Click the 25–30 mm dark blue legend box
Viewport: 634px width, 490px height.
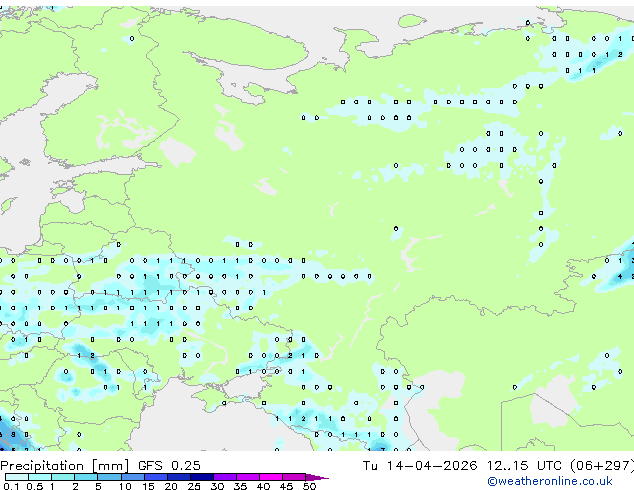click(202, 477)
